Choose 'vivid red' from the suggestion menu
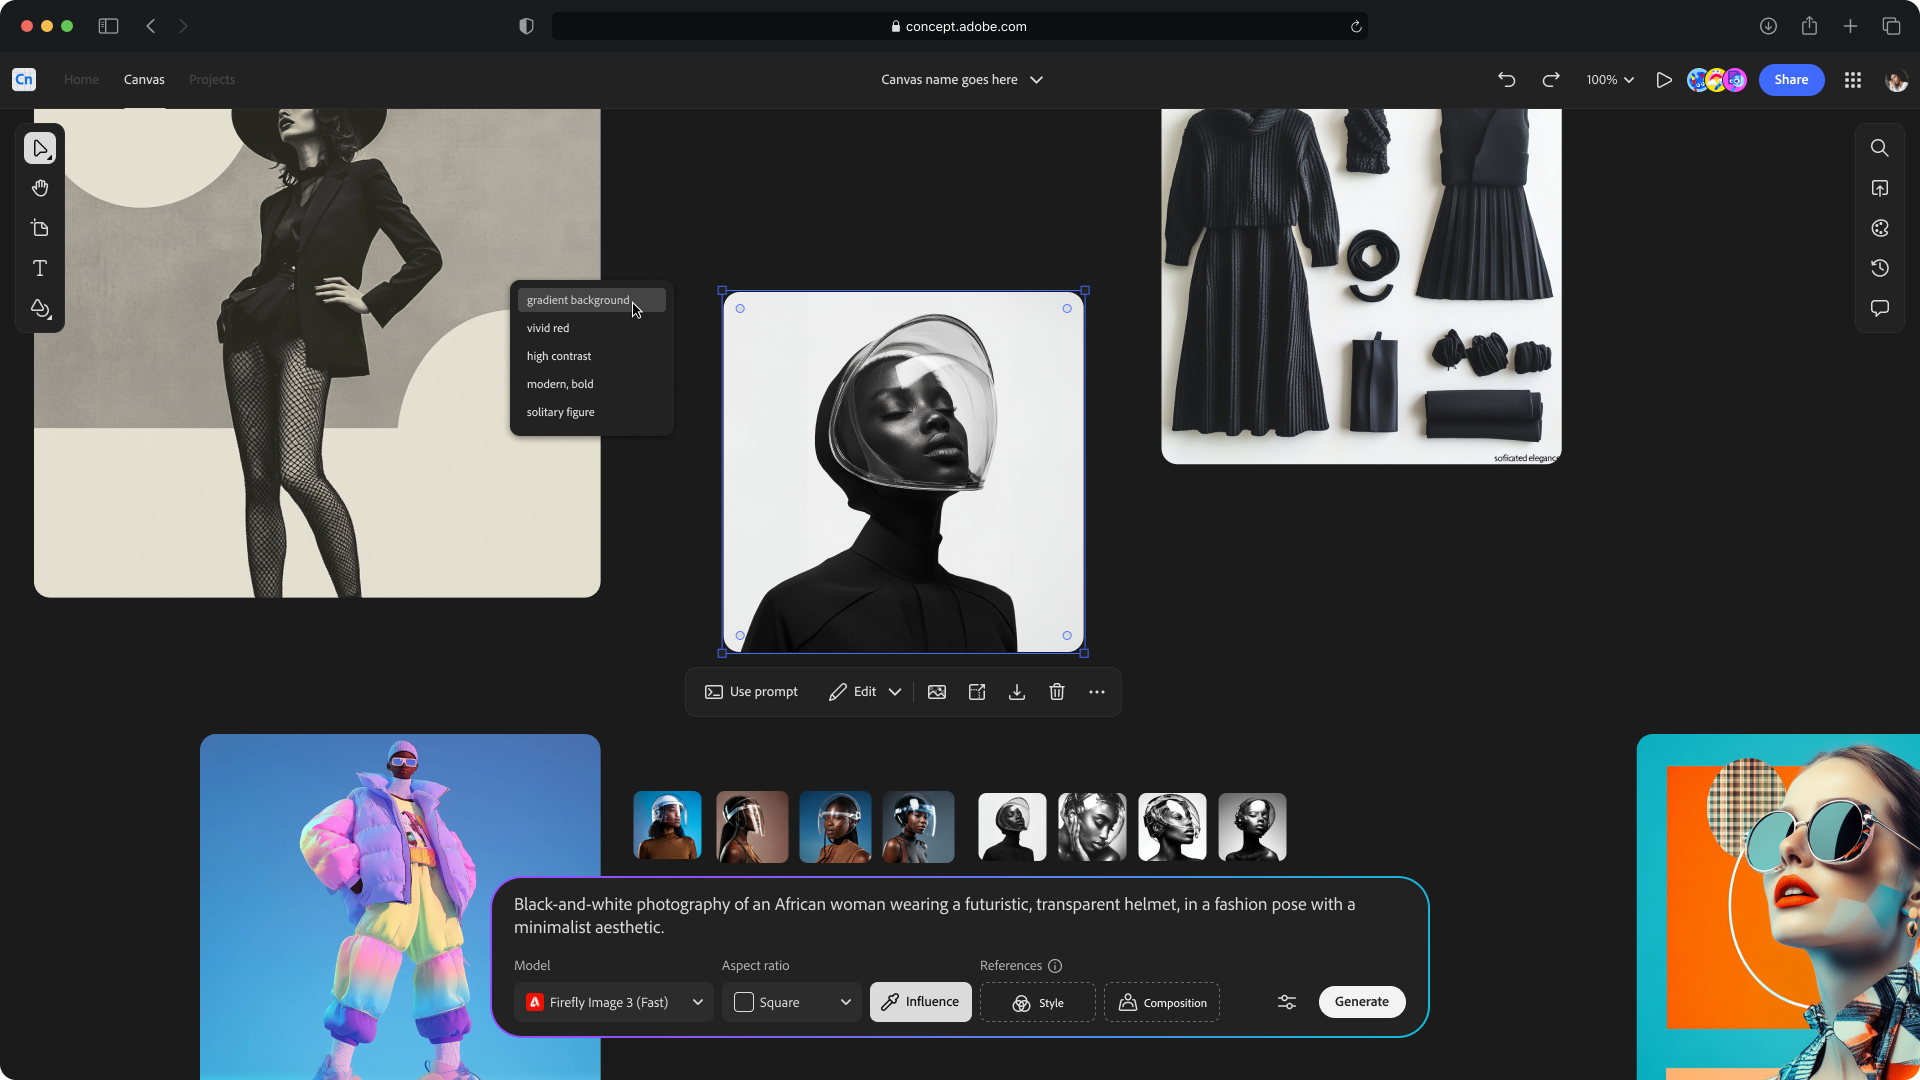This screenshot has width=1920, height=1080. pyautogui.click(x=548, y=328)
